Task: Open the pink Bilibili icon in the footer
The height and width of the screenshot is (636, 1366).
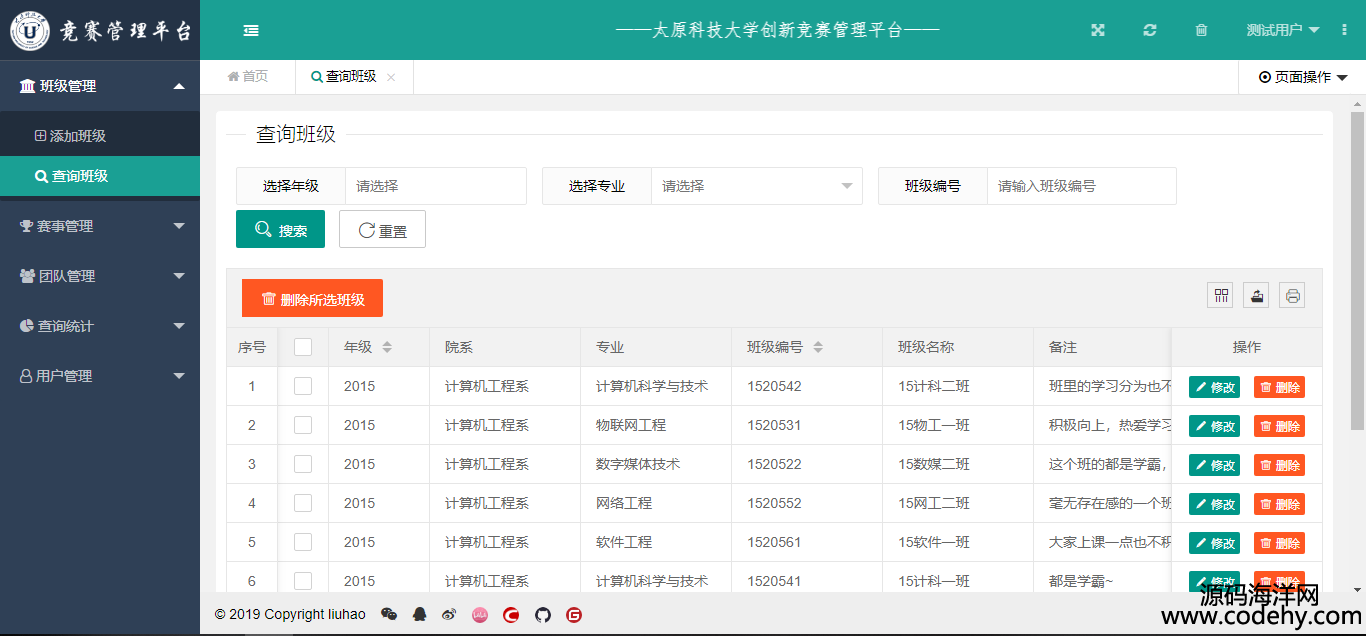Action: coord(480,615)
